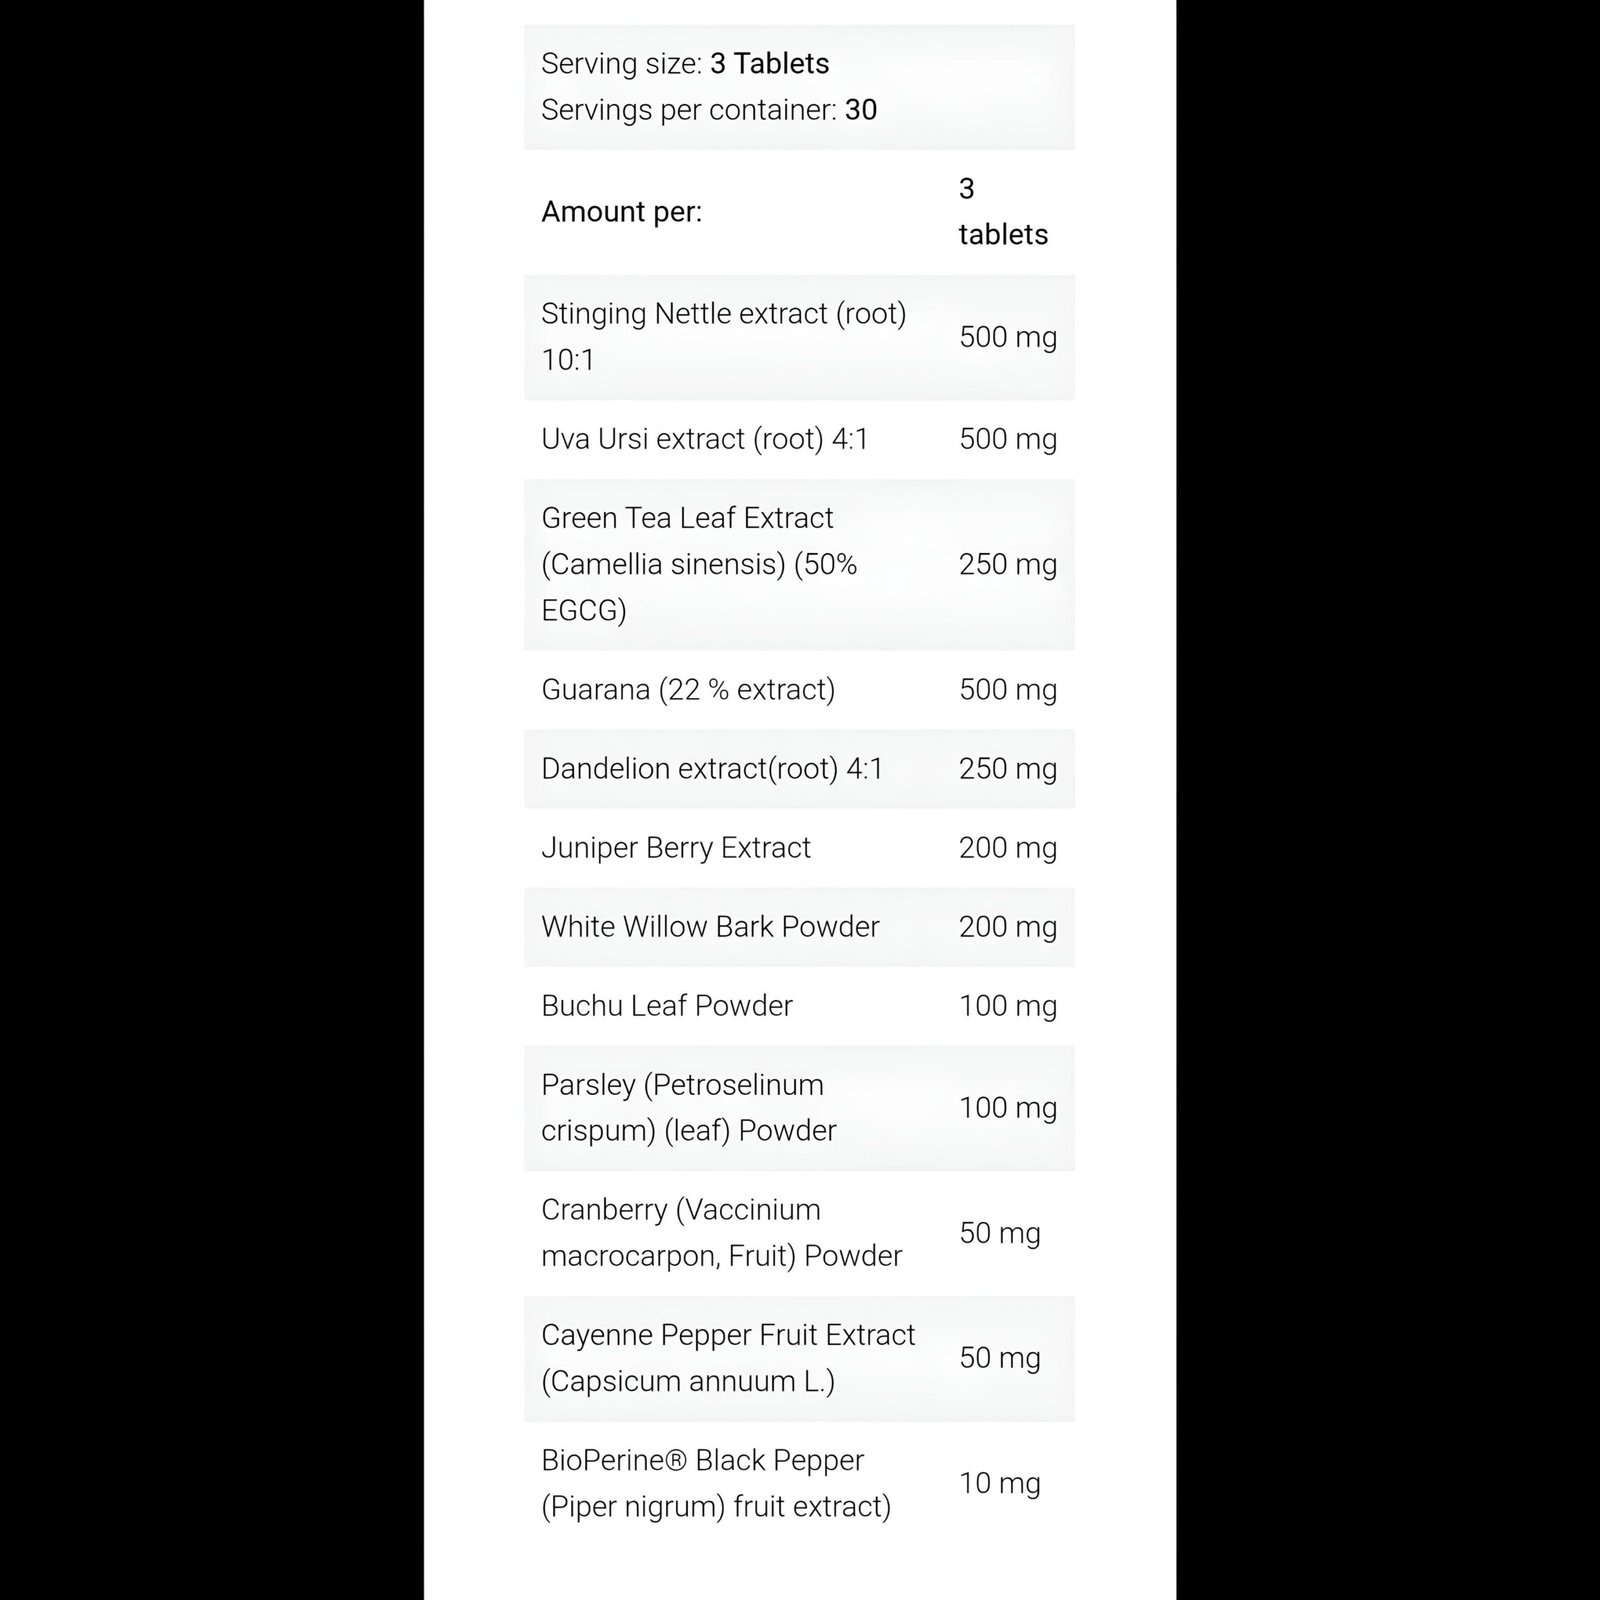Image resolution: width=1600 pixels, height=1600 pixels.
Task: Click the Servings per container 30 line
Action: [709, 110]
